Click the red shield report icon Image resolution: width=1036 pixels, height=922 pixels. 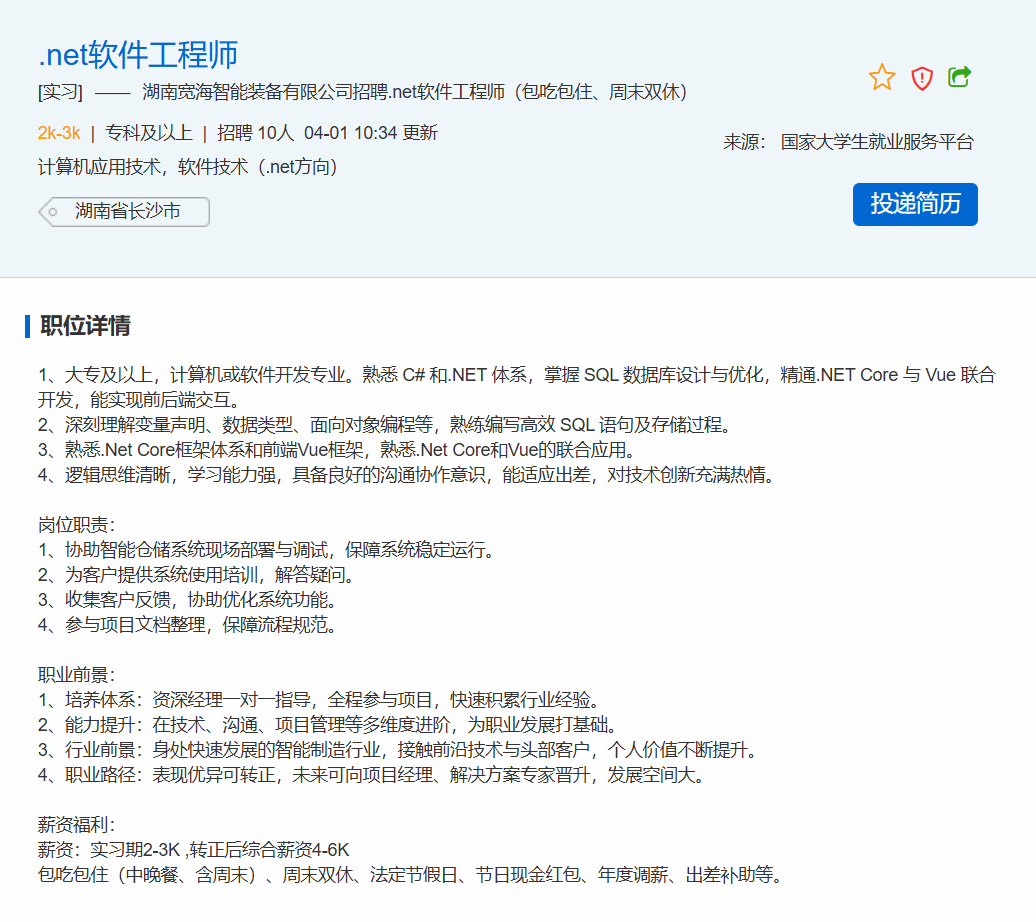(922, 78)
